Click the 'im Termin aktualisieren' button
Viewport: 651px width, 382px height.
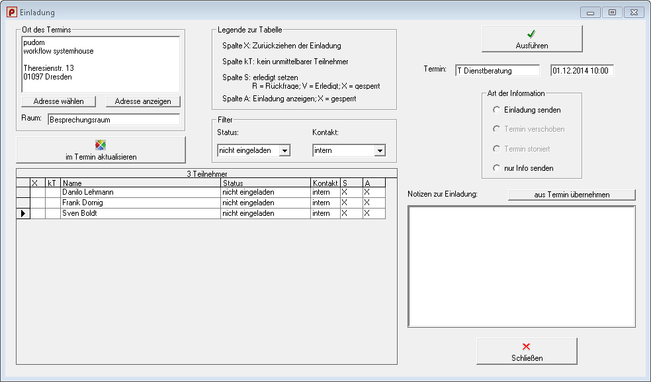tap(101, 150)
